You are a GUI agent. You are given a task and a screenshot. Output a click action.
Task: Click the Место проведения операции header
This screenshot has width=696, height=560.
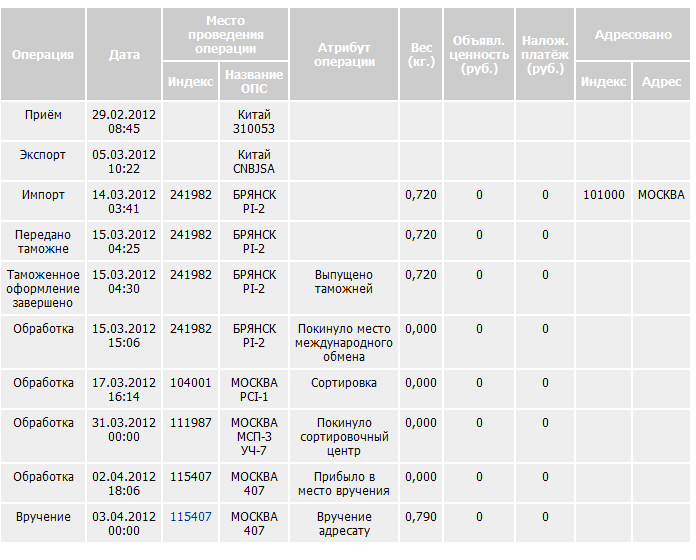[225, 34]
